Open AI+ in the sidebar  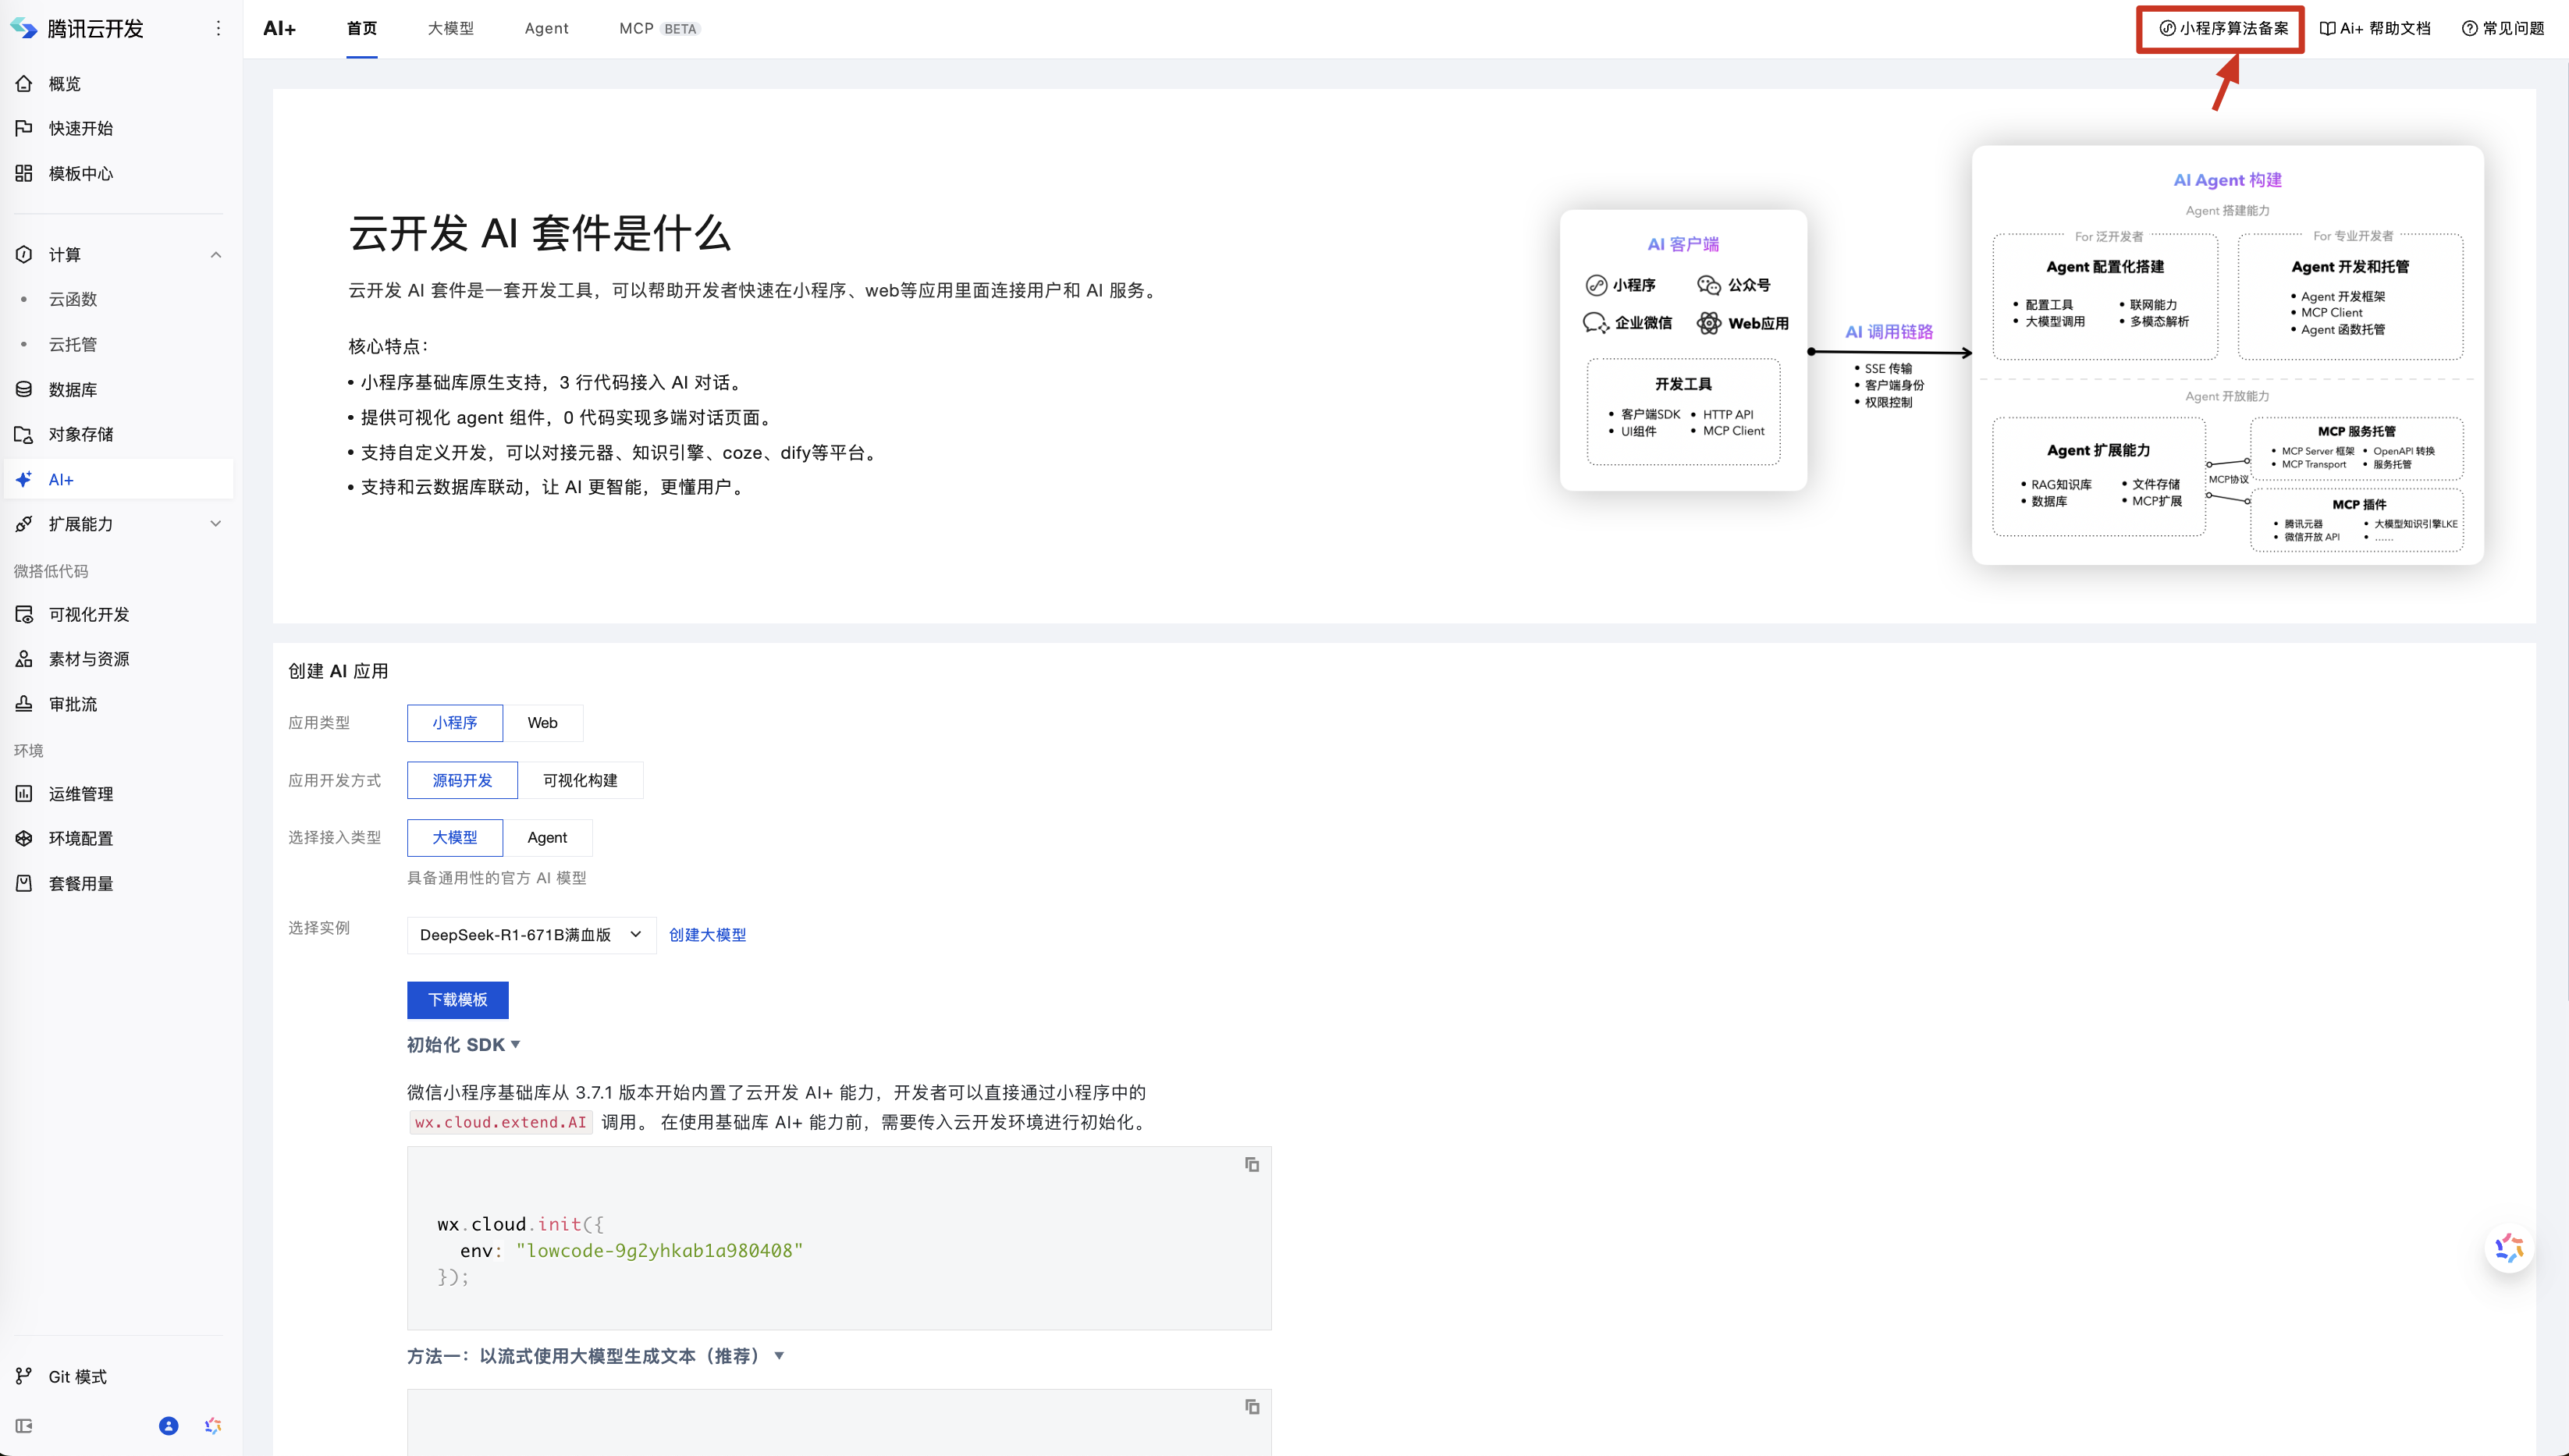point(61,479)
